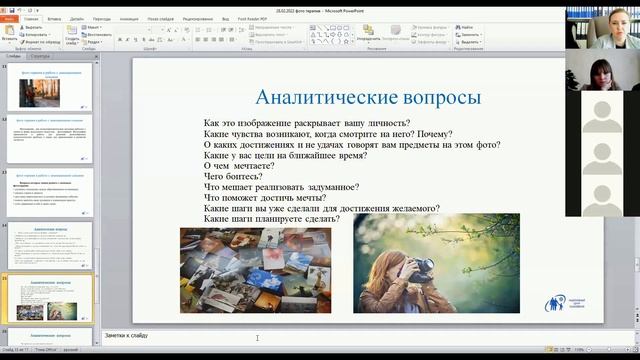This screenshot has width=640, height=360.
Task: Open the Select (Выделить) dropdown
Action: (x=469, y=42)
